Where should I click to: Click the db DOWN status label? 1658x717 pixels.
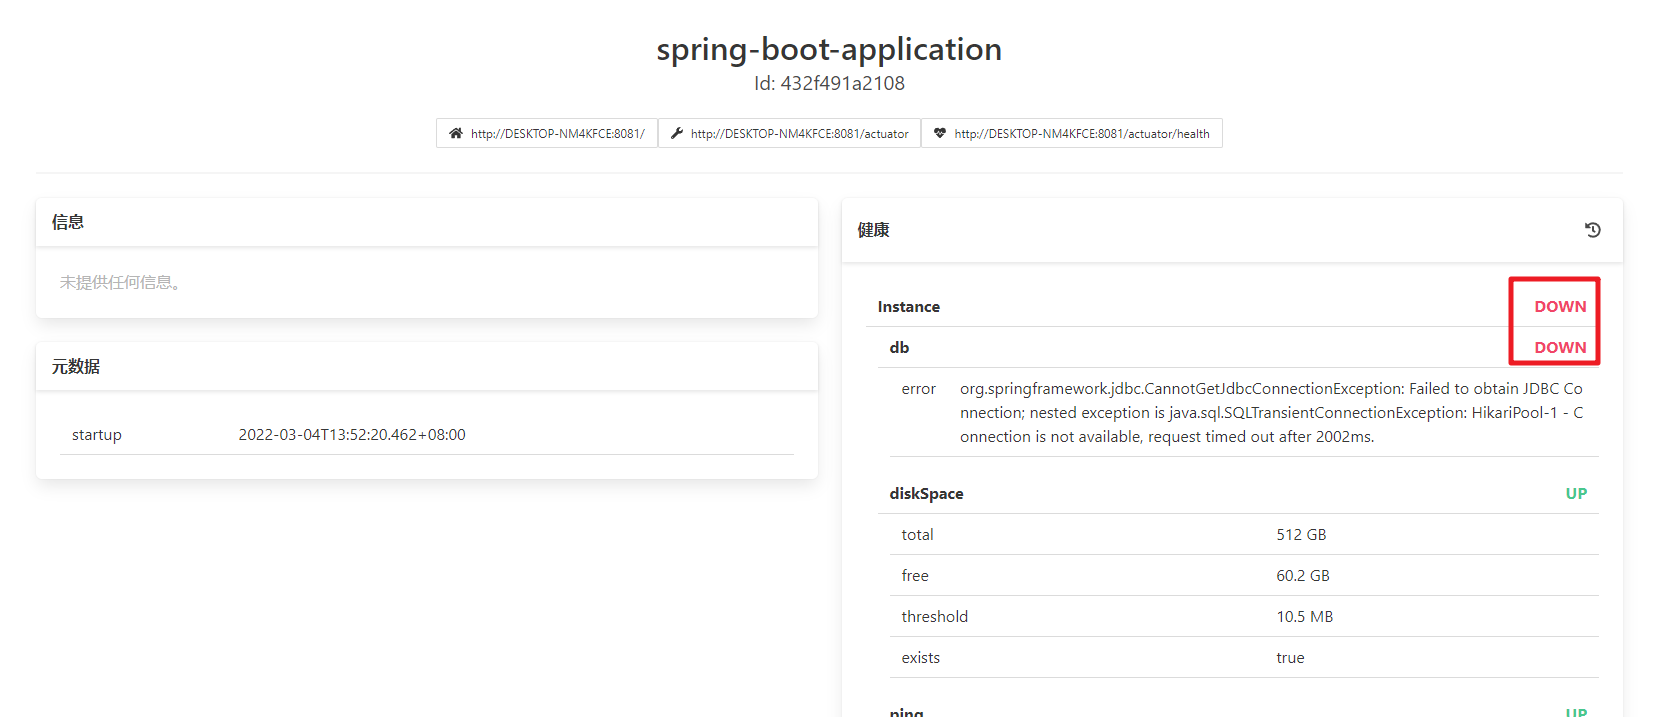[1560, 348]
